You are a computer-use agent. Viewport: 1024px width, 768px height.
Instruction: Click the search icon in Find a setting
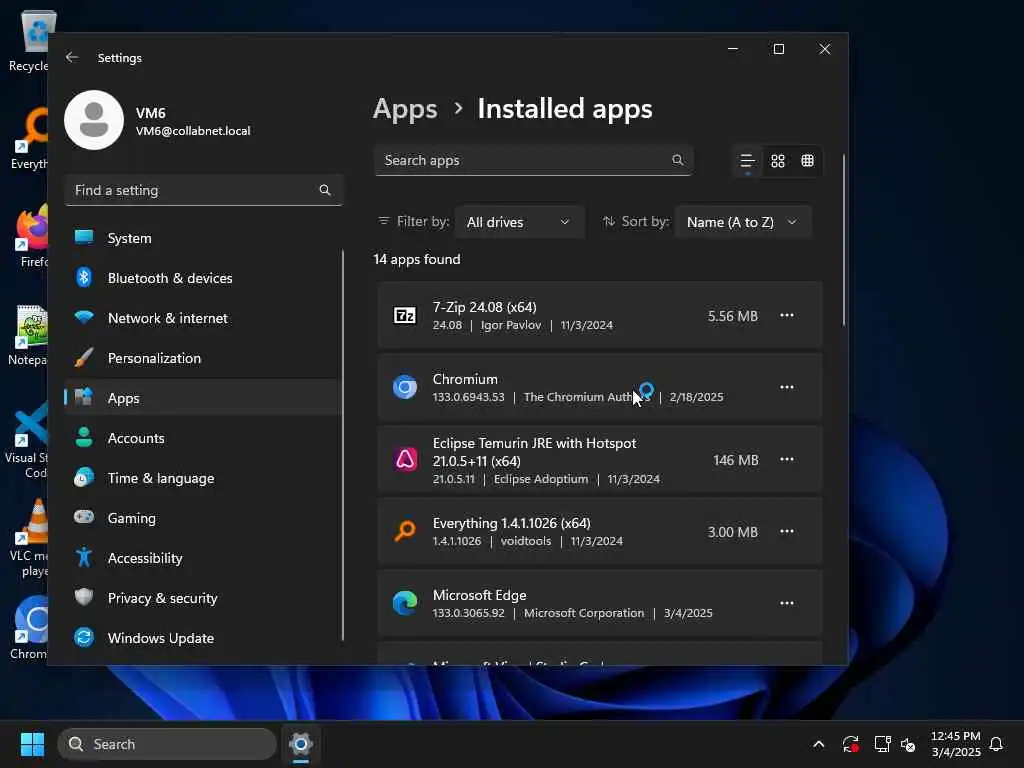pyautogui.click(x=325, y=190)
